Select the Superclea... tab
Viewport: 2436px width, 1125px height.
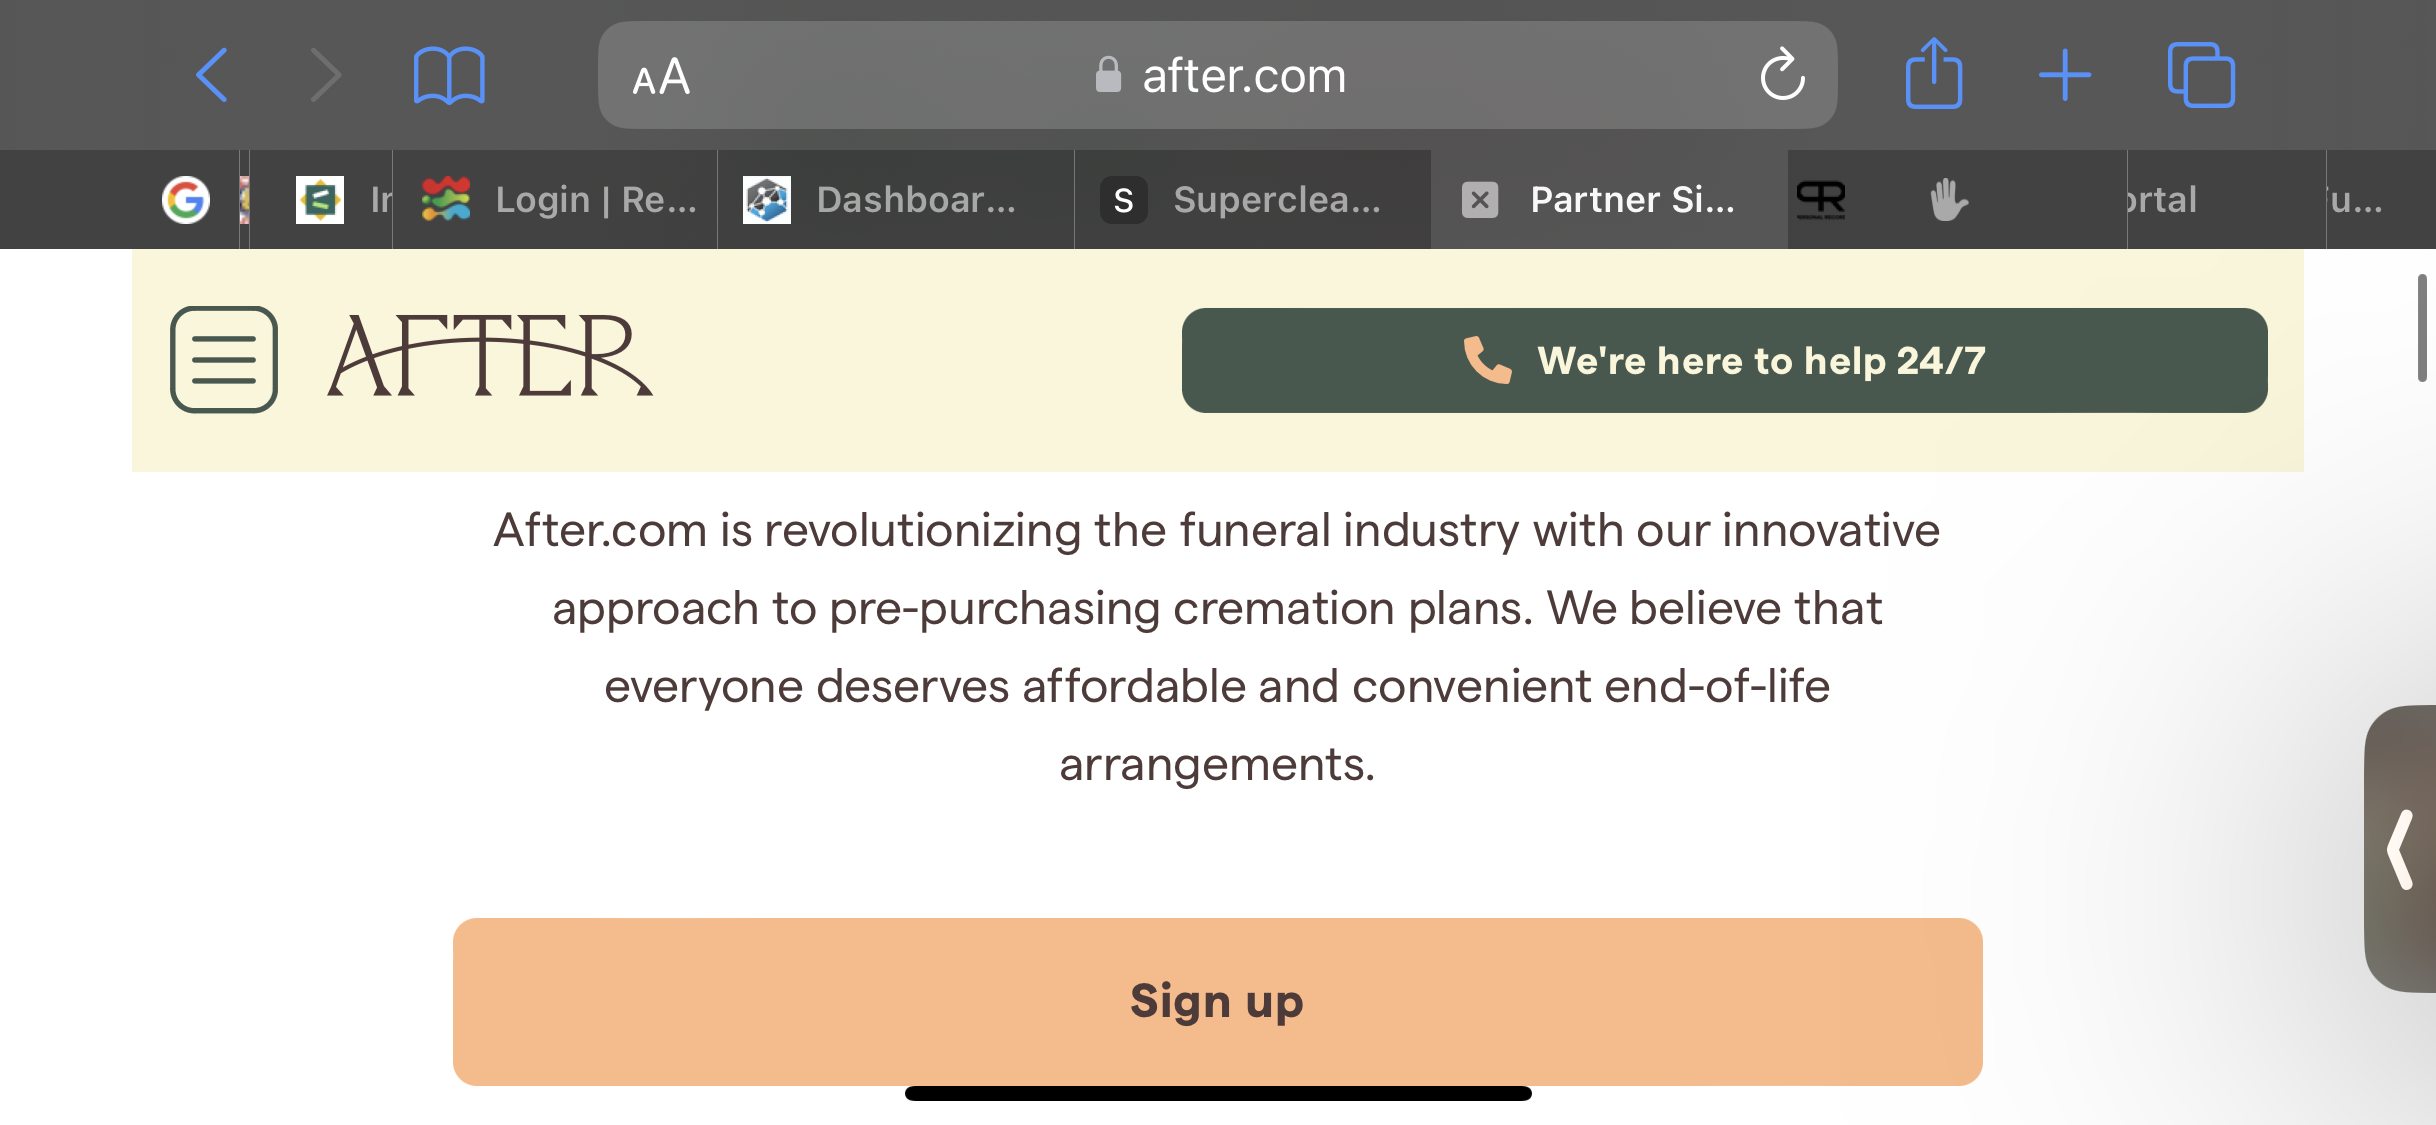pyautogui.click(x=1253, y=200)
